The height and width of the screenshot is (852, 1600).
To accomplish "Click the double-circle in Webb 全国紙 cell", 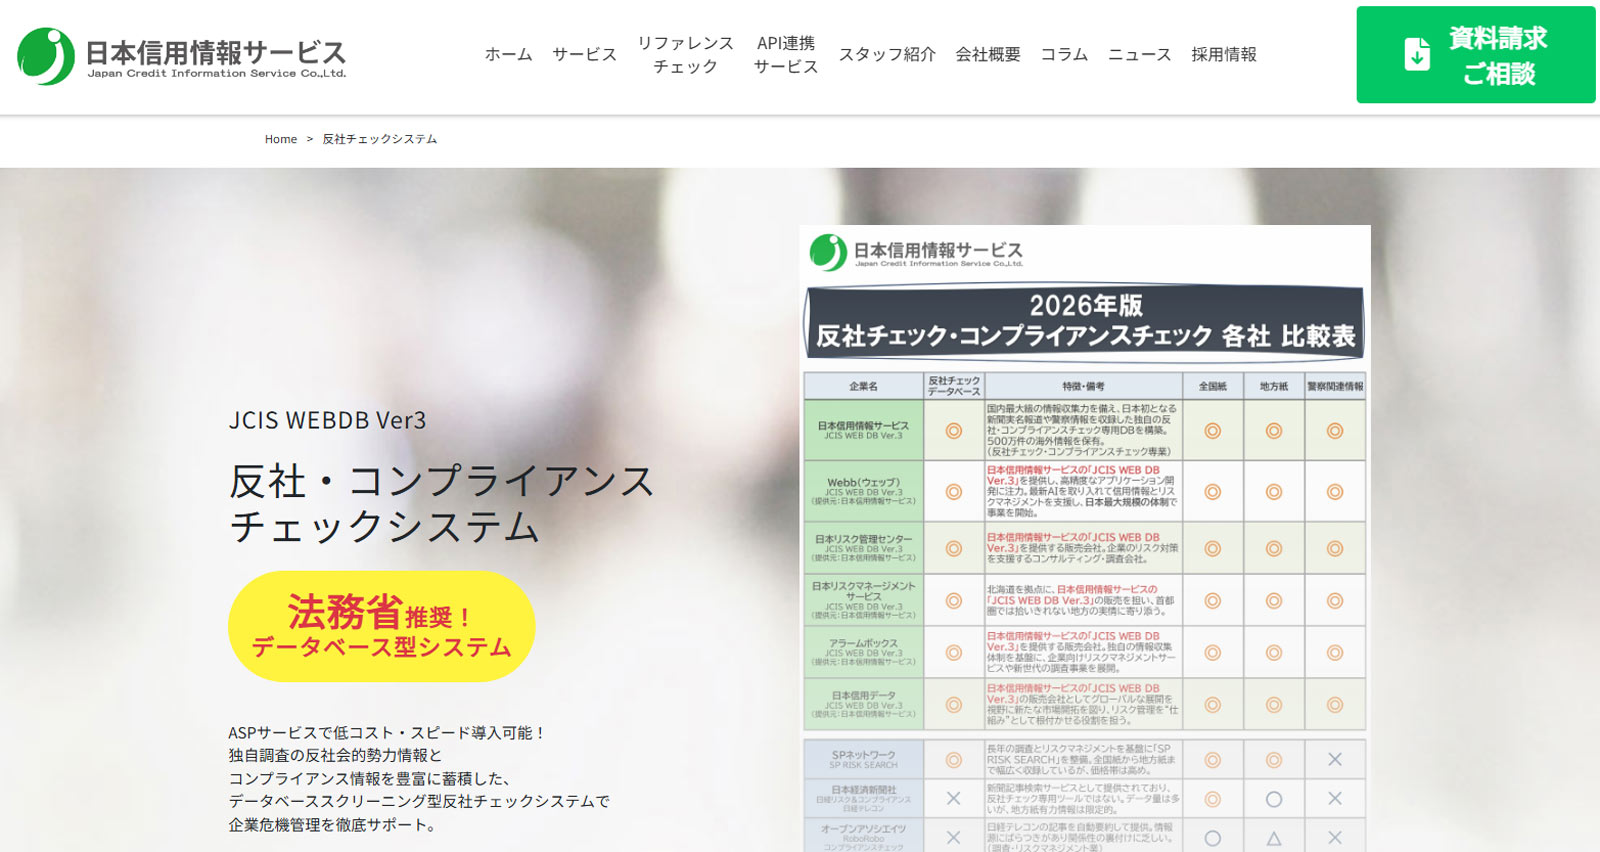I will (x=1212, y=491).
